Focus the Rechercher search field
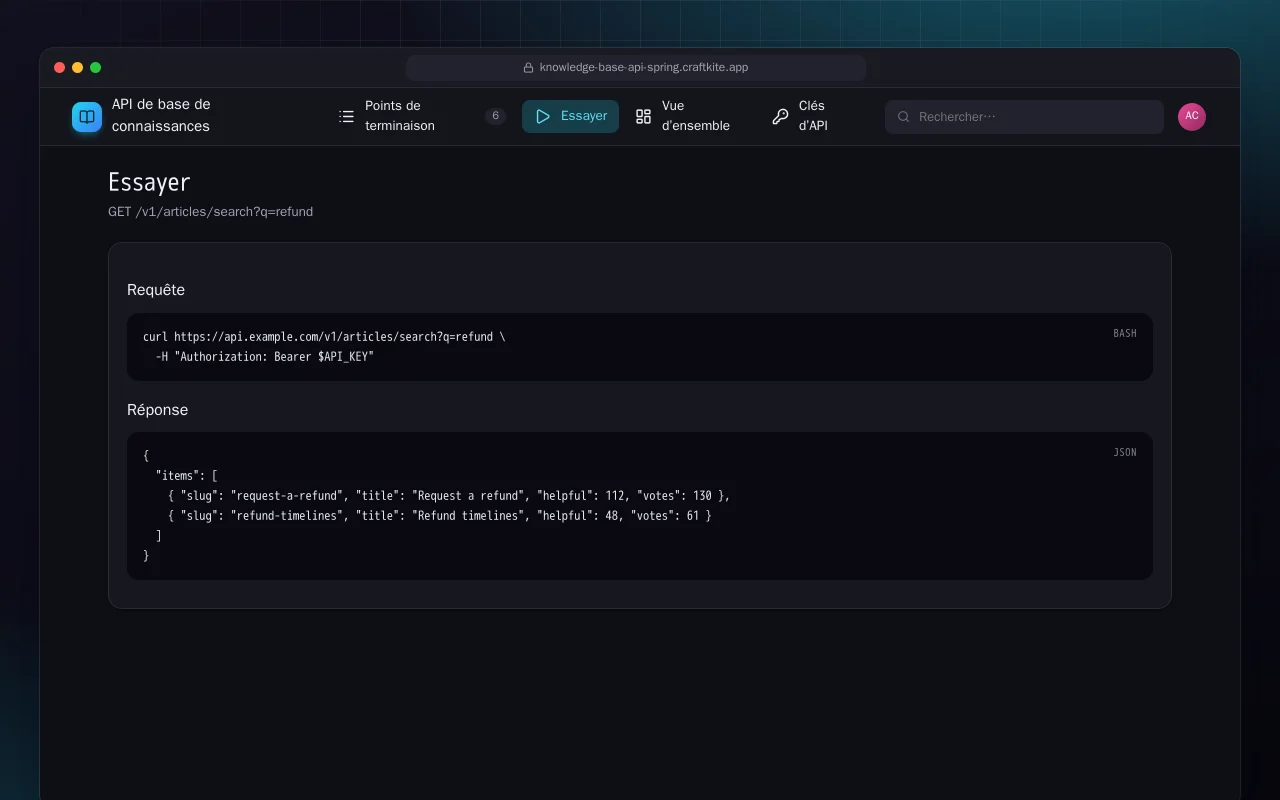The image size is (1280, 800). tap(1024, 117)
